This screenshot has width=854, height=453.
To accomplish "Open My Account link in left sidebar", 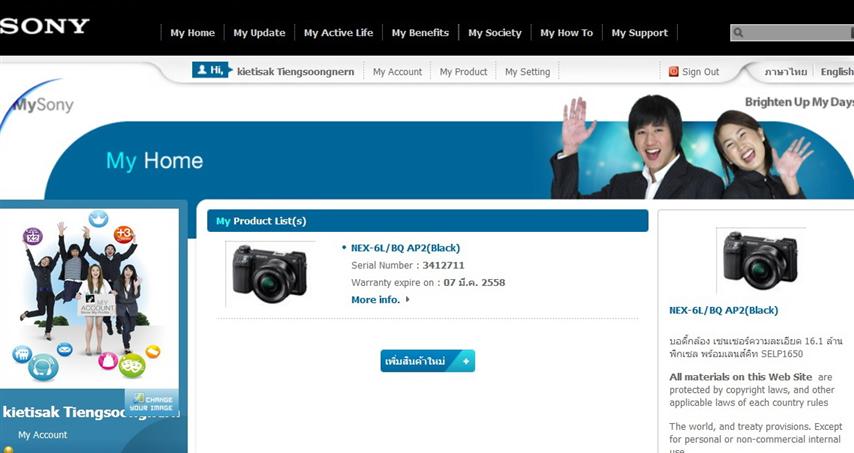I will 42,435.
